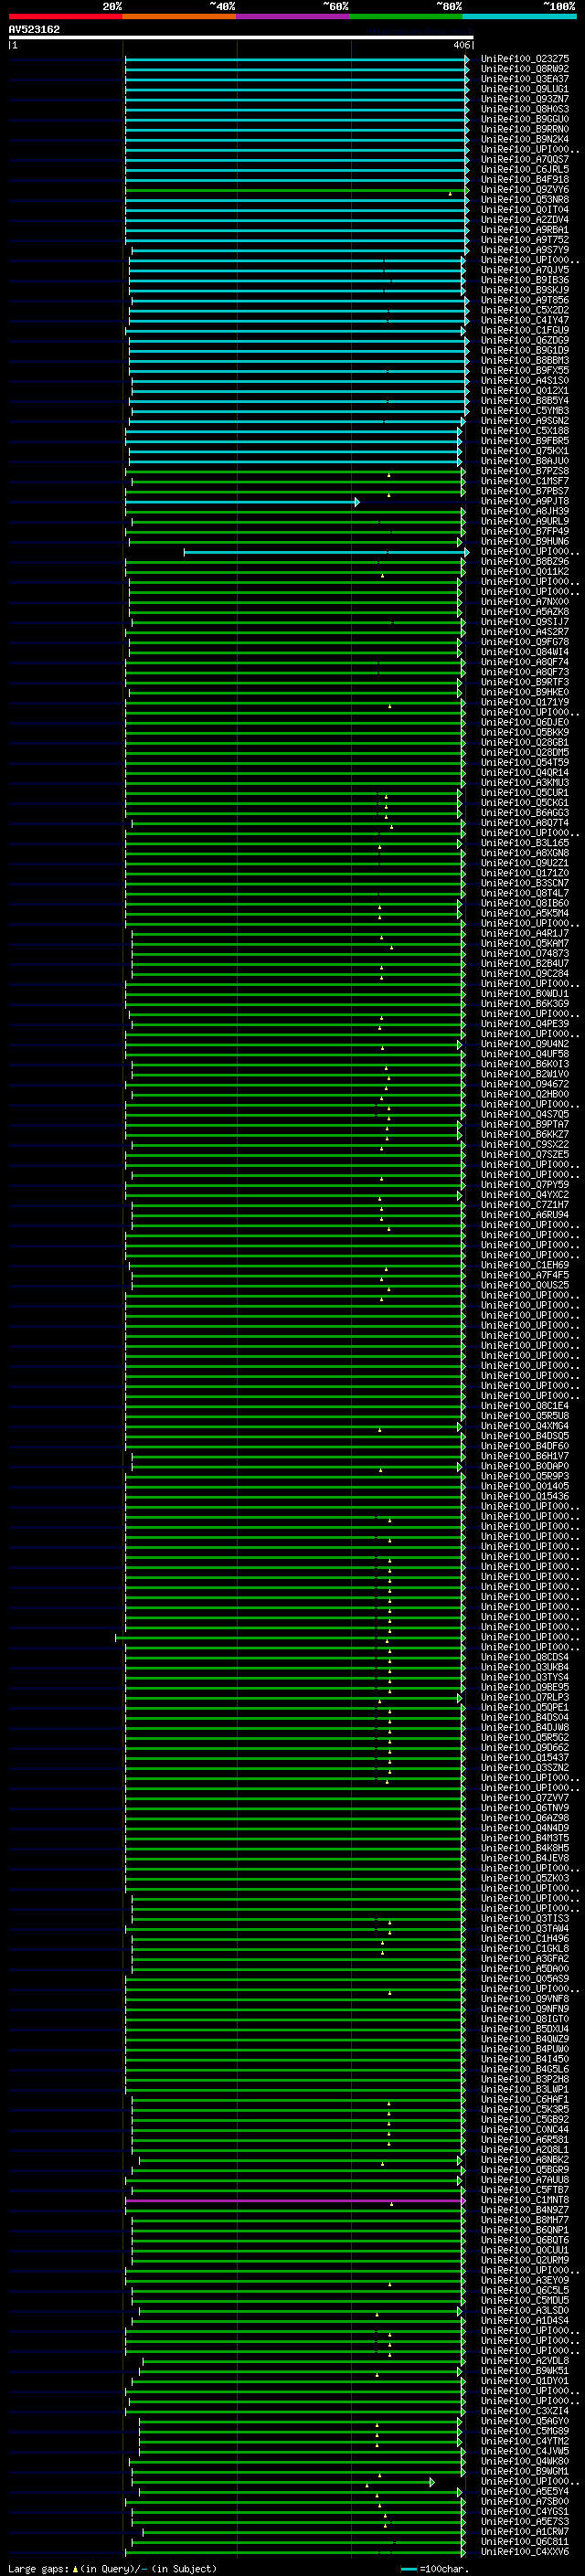This screenshot has height=2576, width=585.
Task: Select the UniRef100_B9RRN0 label
Action: pyautogui.click(x=524, y=129)
